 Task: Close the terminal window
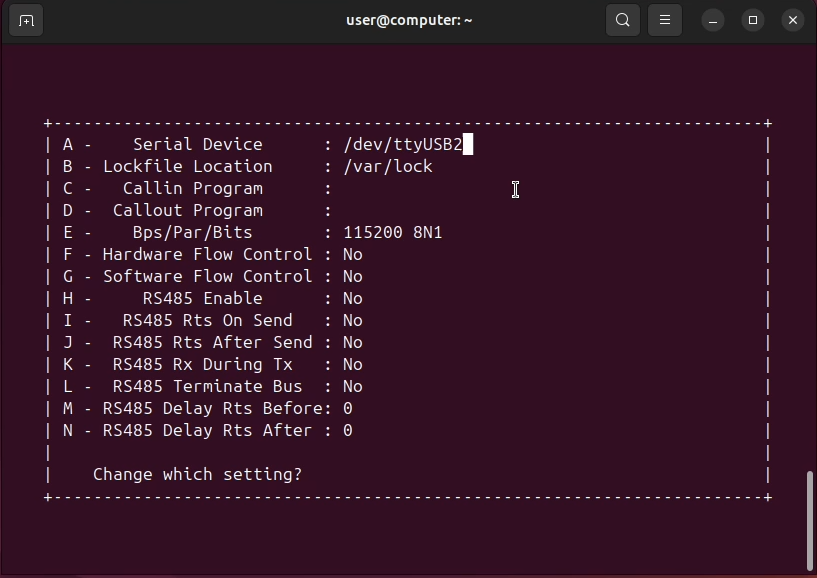click(x=793, y=20)
